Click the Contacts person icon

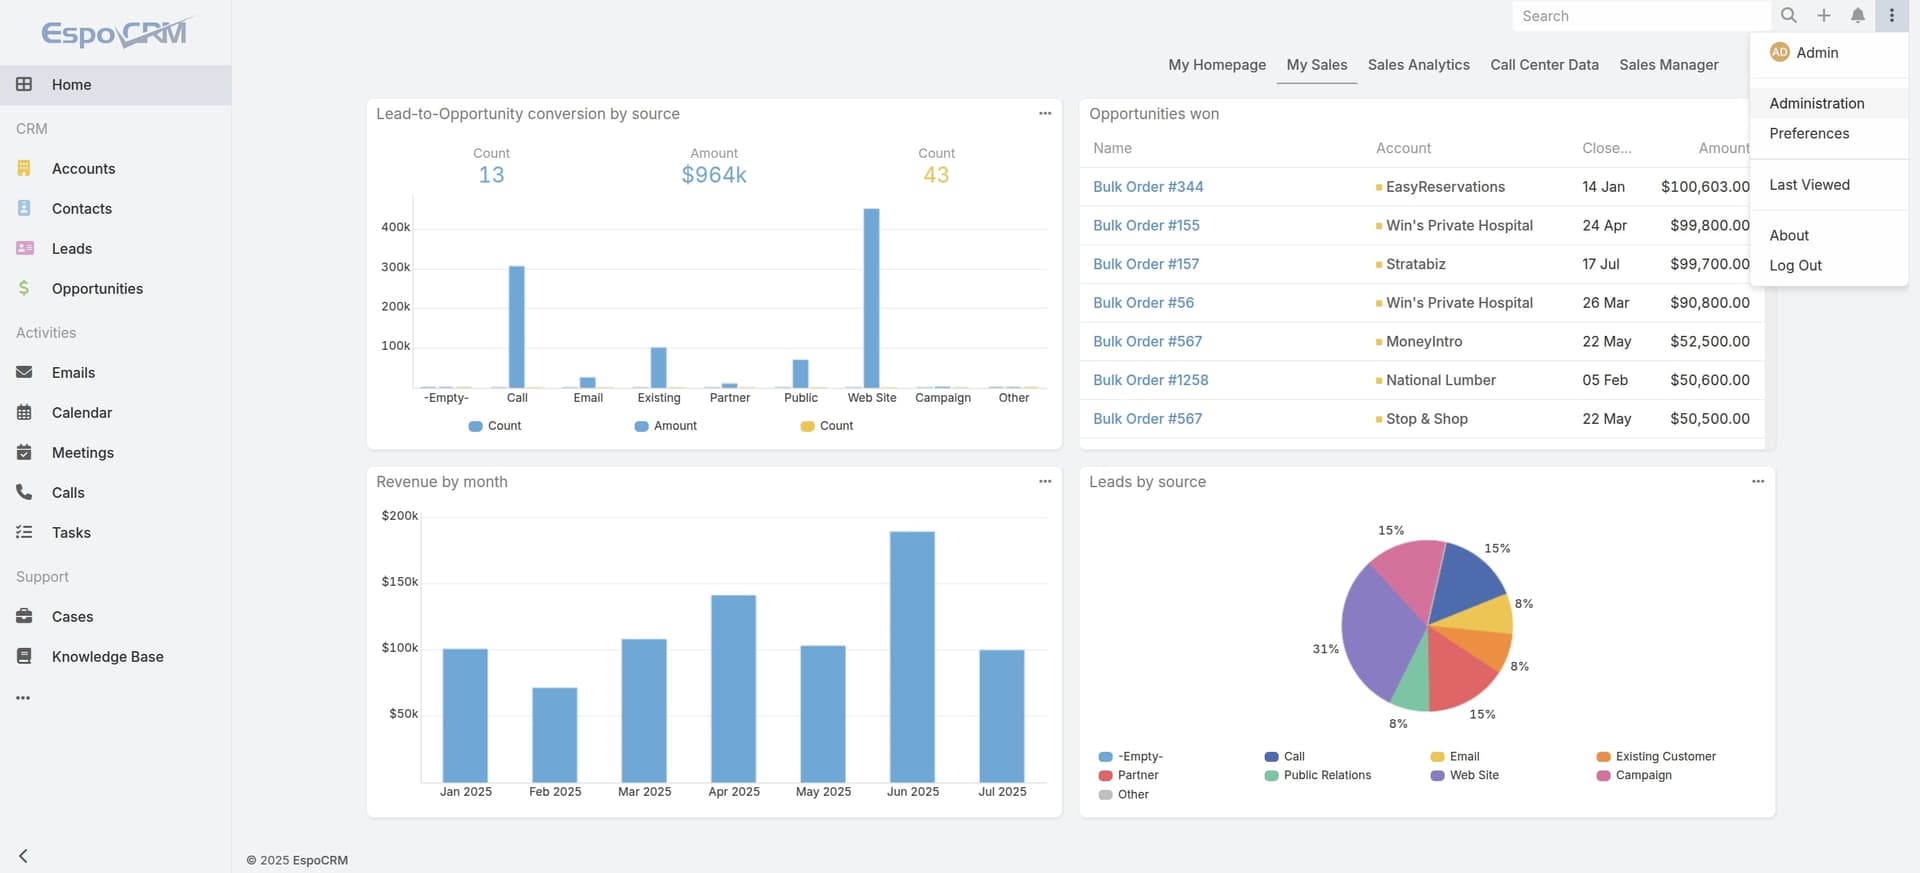click(24, 209)
